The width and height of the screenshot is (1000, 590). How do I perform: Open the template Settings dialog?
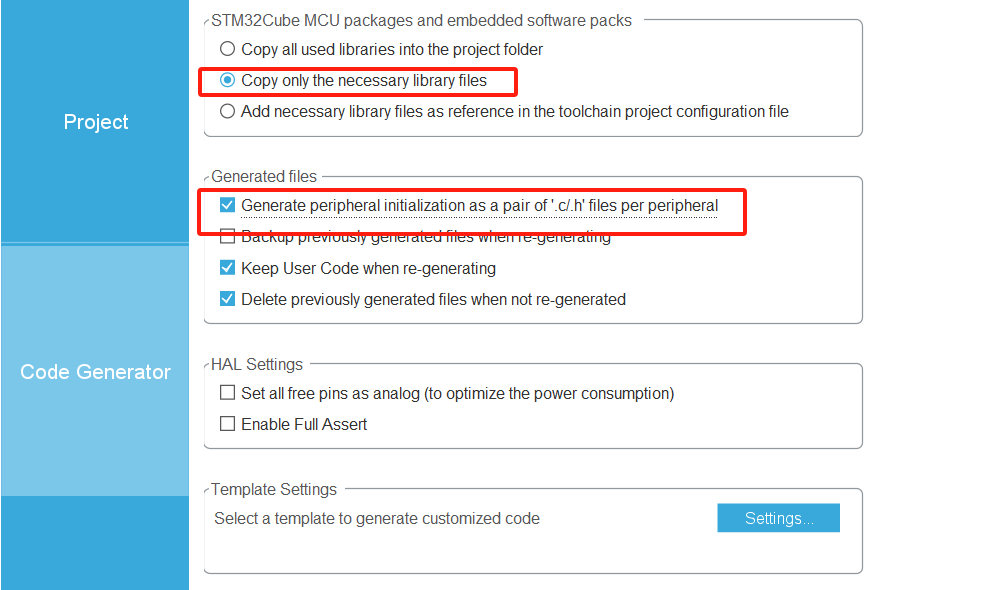[x=778, y=517]
